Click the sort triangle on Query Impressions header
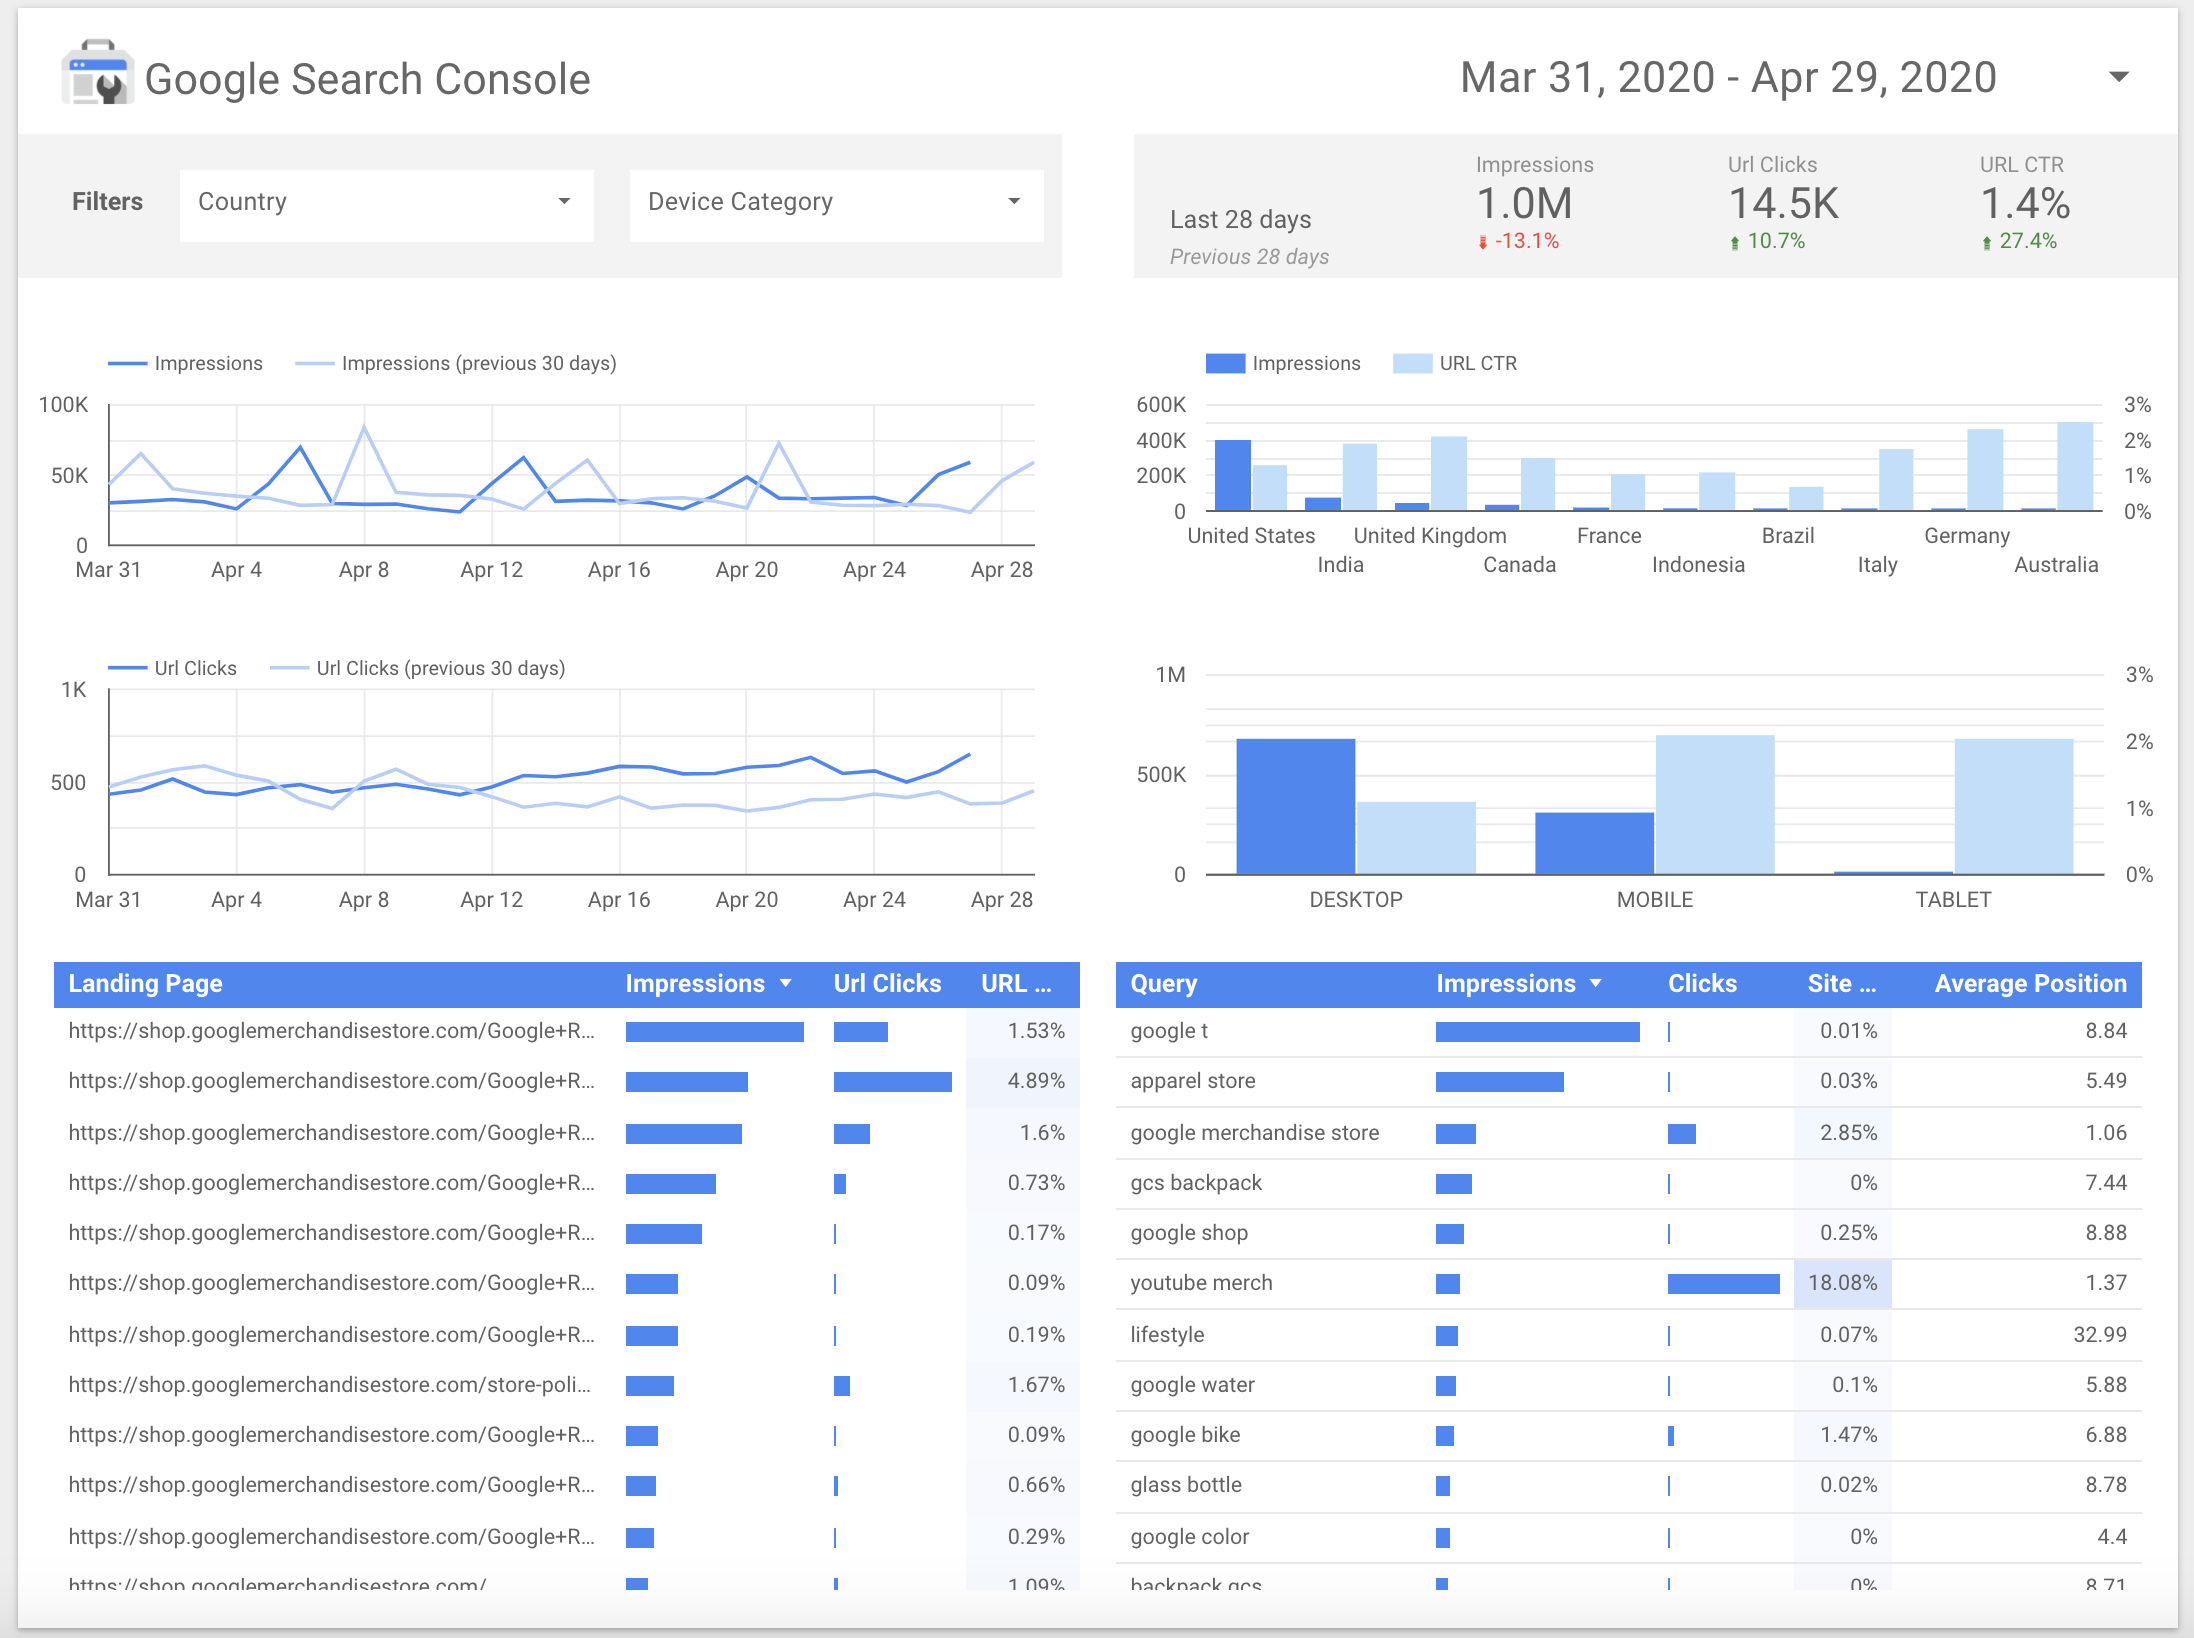 coord(1597,983)
